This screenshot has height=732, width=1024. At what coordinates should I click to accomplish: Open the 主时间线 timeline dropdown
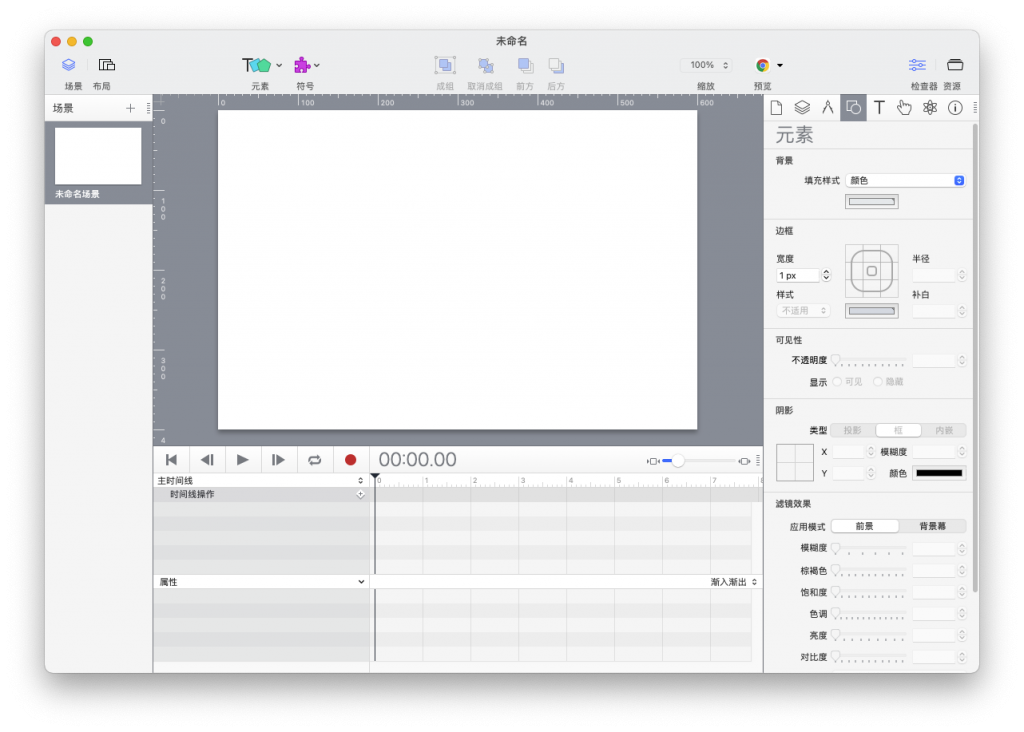pos(261,481)
